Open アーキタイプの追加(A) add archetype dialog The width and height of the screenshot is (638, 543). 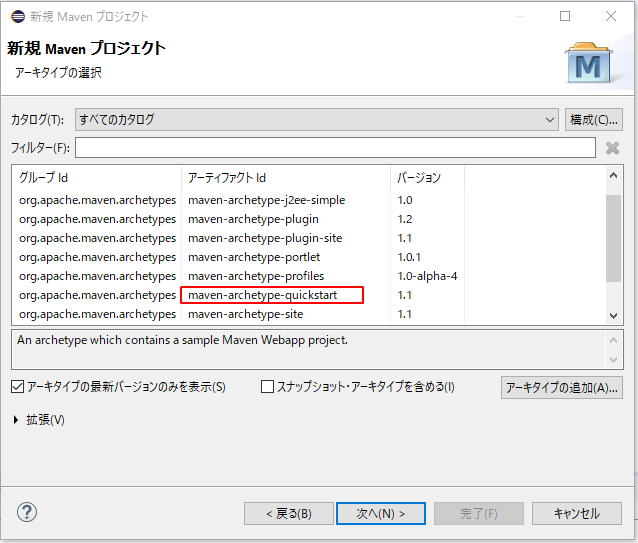[x=561, y=387]
